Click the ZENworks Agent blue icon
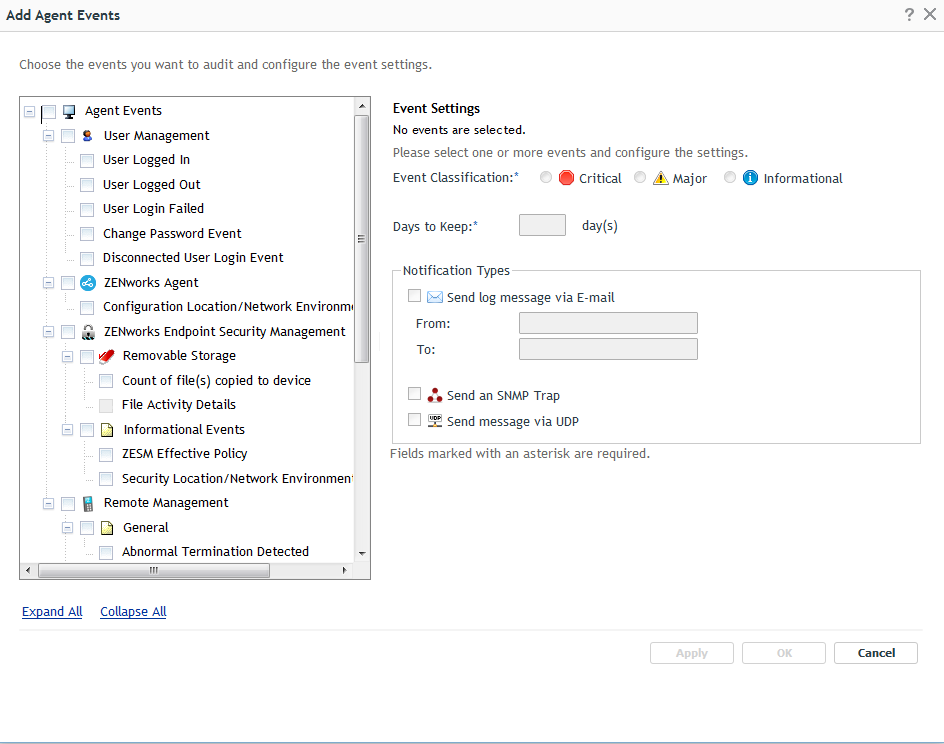The width and height of the screenshot is (944, 744). 88,283
